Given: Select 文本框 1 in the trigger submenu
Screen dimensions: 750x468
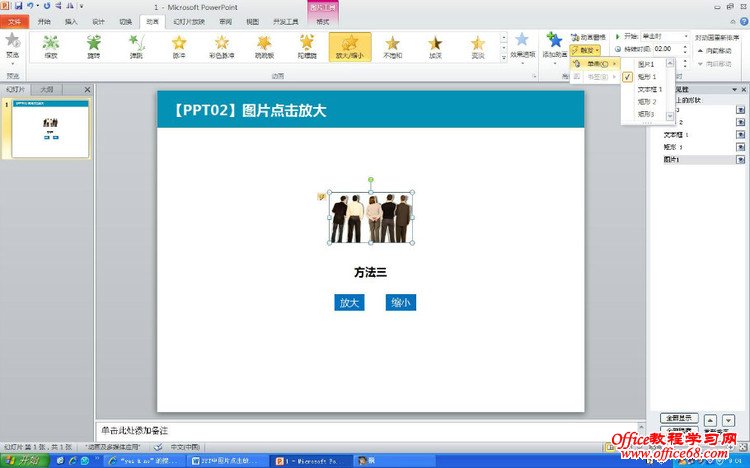Looking at the screenshot, I should point(650,89).
